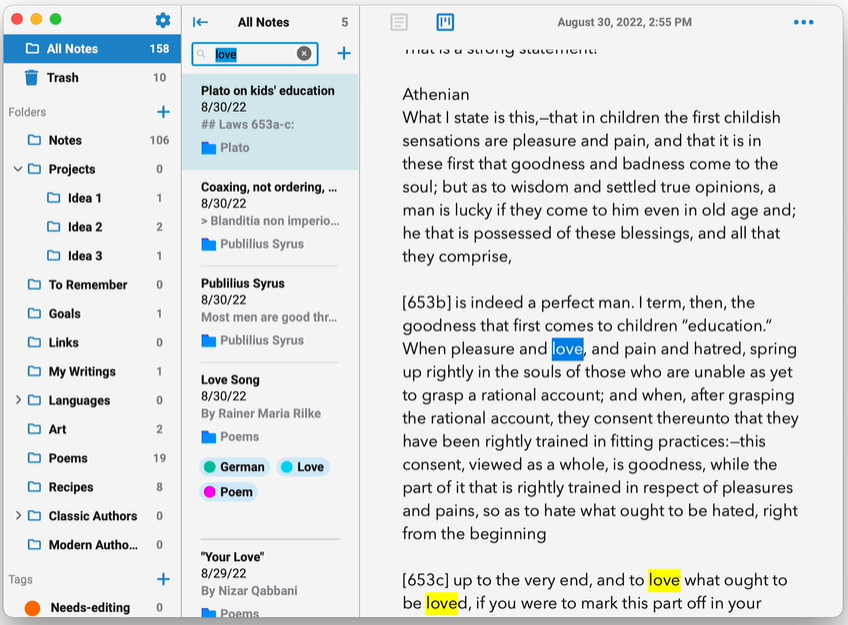Collapse the Projects folder
The height and width of the screenshot is (625, 848).
pyautogui.click(x=18, y=169)
